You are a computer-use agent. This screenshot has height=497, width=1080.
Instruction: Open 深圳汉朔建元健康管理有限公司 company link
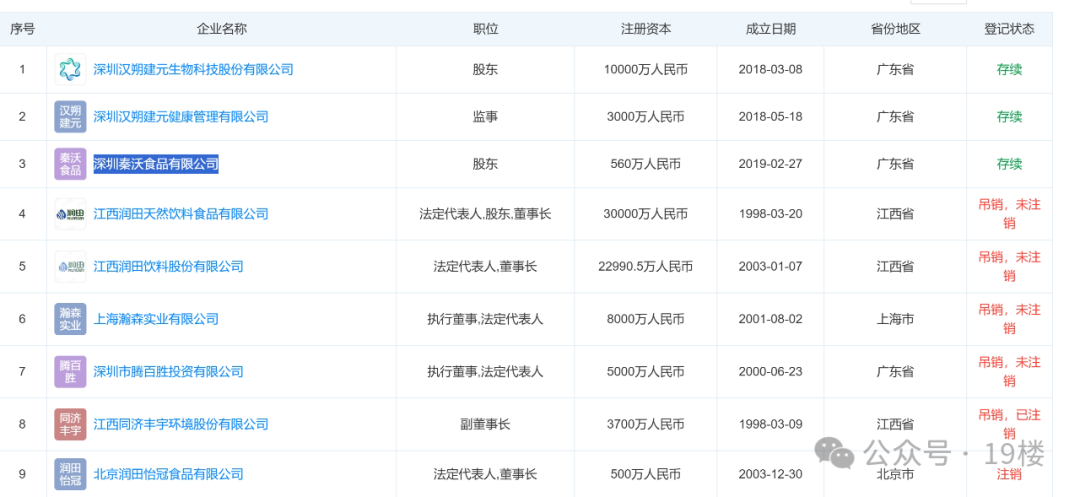point(181,117)
